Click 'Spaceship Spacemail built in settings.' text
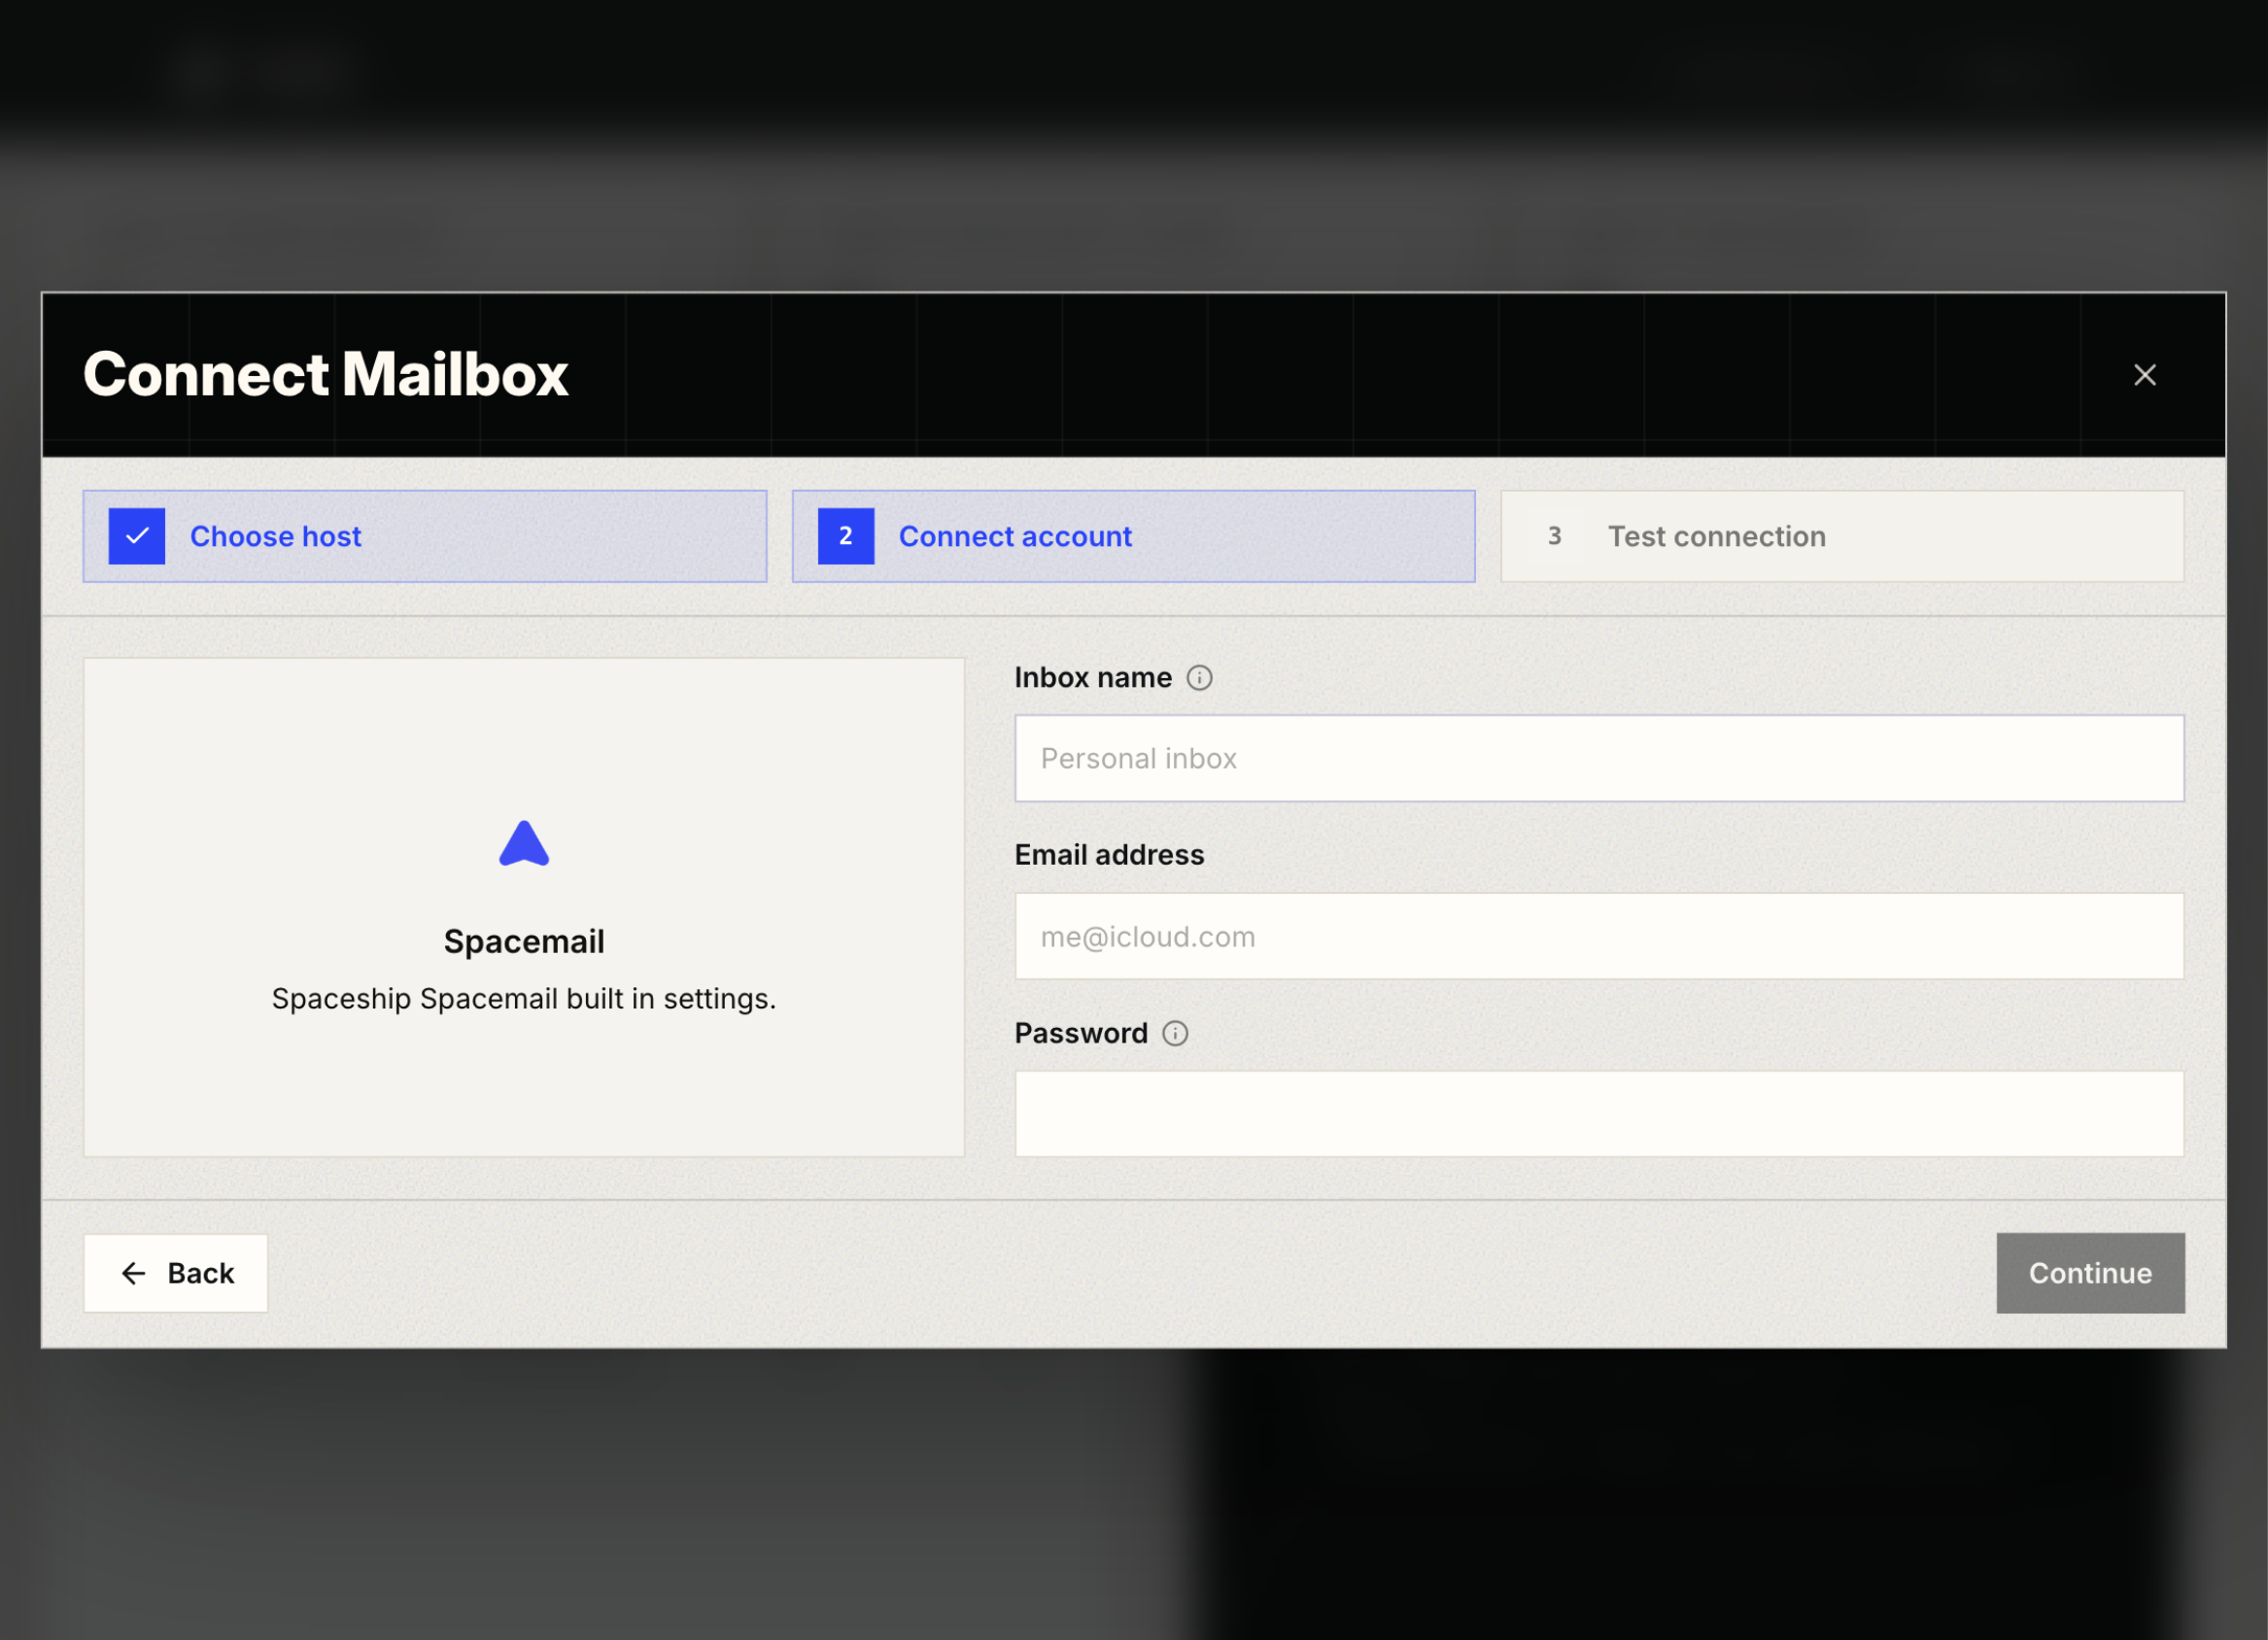This screenshot has height=1640, width=2268. tap(524, 998)
